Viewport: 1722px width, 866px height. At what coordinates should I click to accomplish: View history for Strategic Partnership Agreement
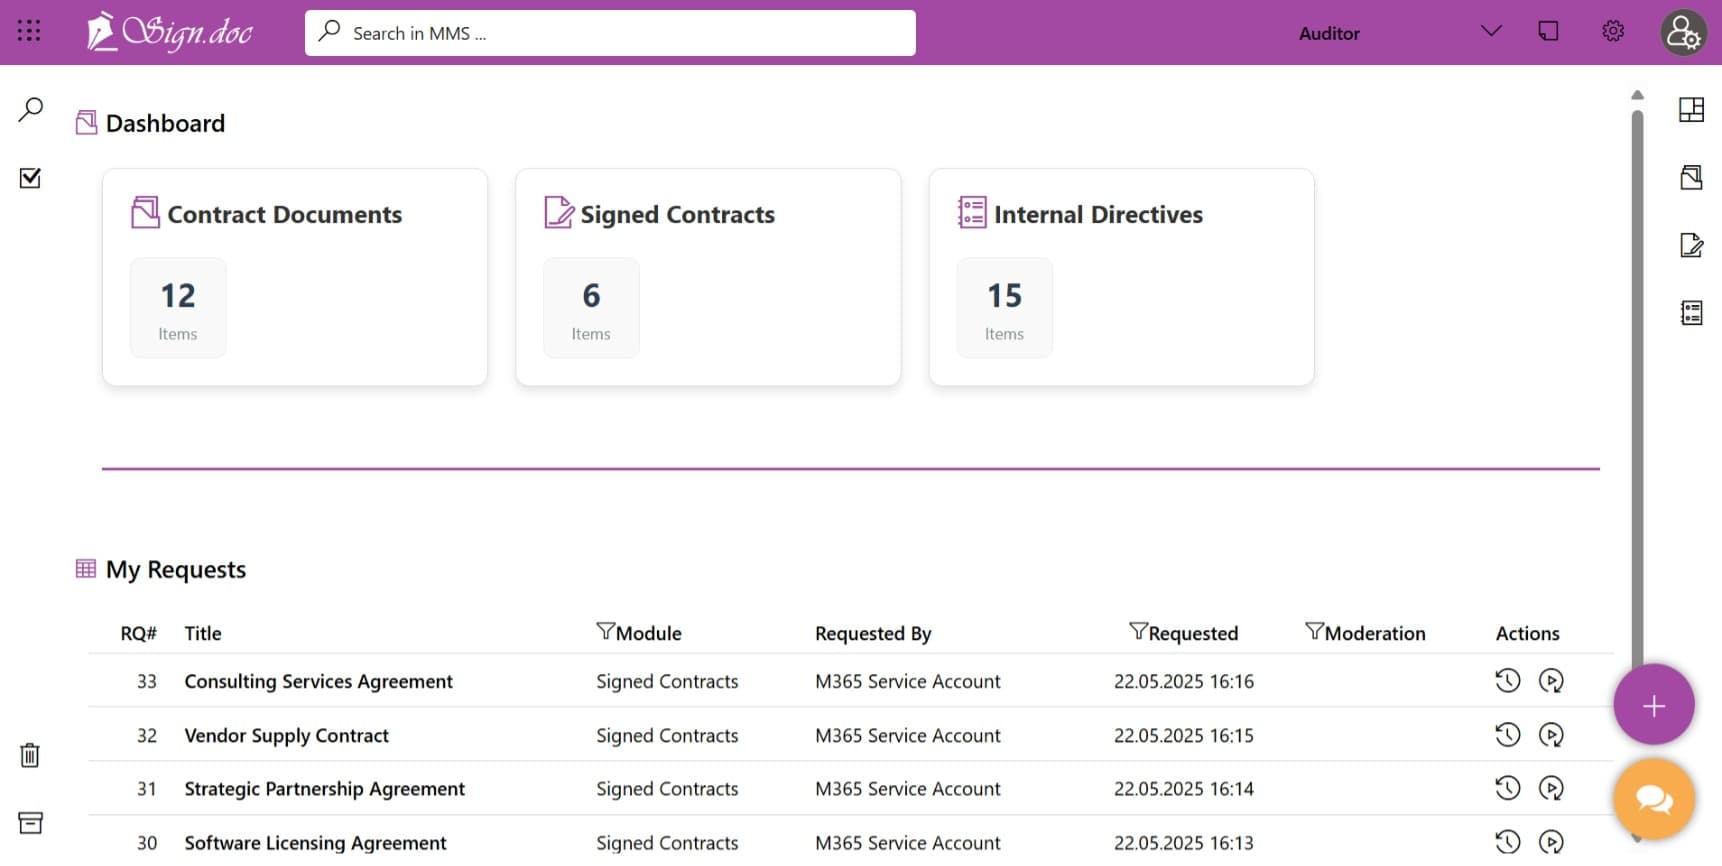(1507, 788)
